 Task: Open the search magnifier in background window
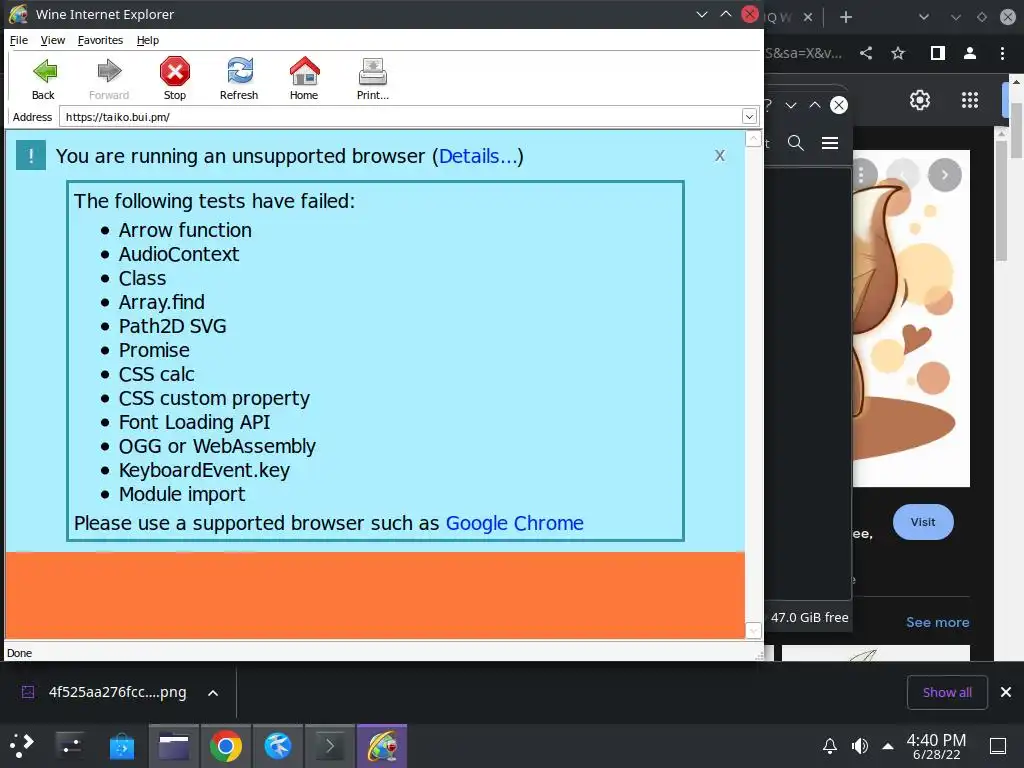795,143
